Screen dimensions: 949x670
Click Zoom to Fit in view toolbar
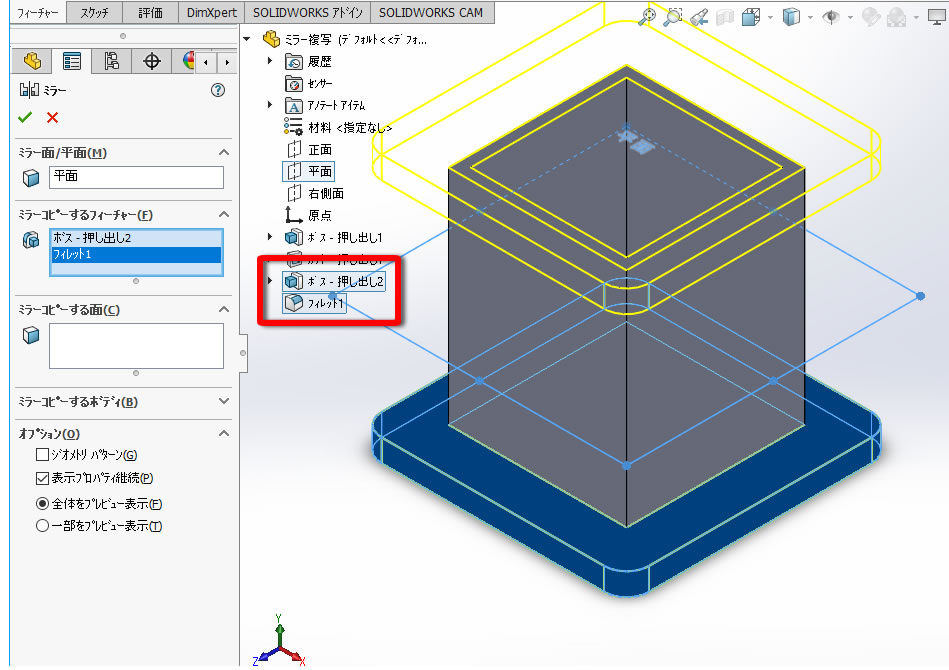pos(647,16)
